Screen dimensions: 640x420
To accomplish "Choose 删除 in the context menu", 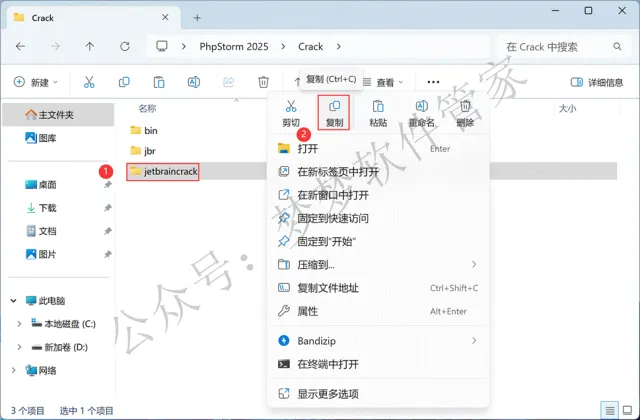I will (x=465, y=113).
